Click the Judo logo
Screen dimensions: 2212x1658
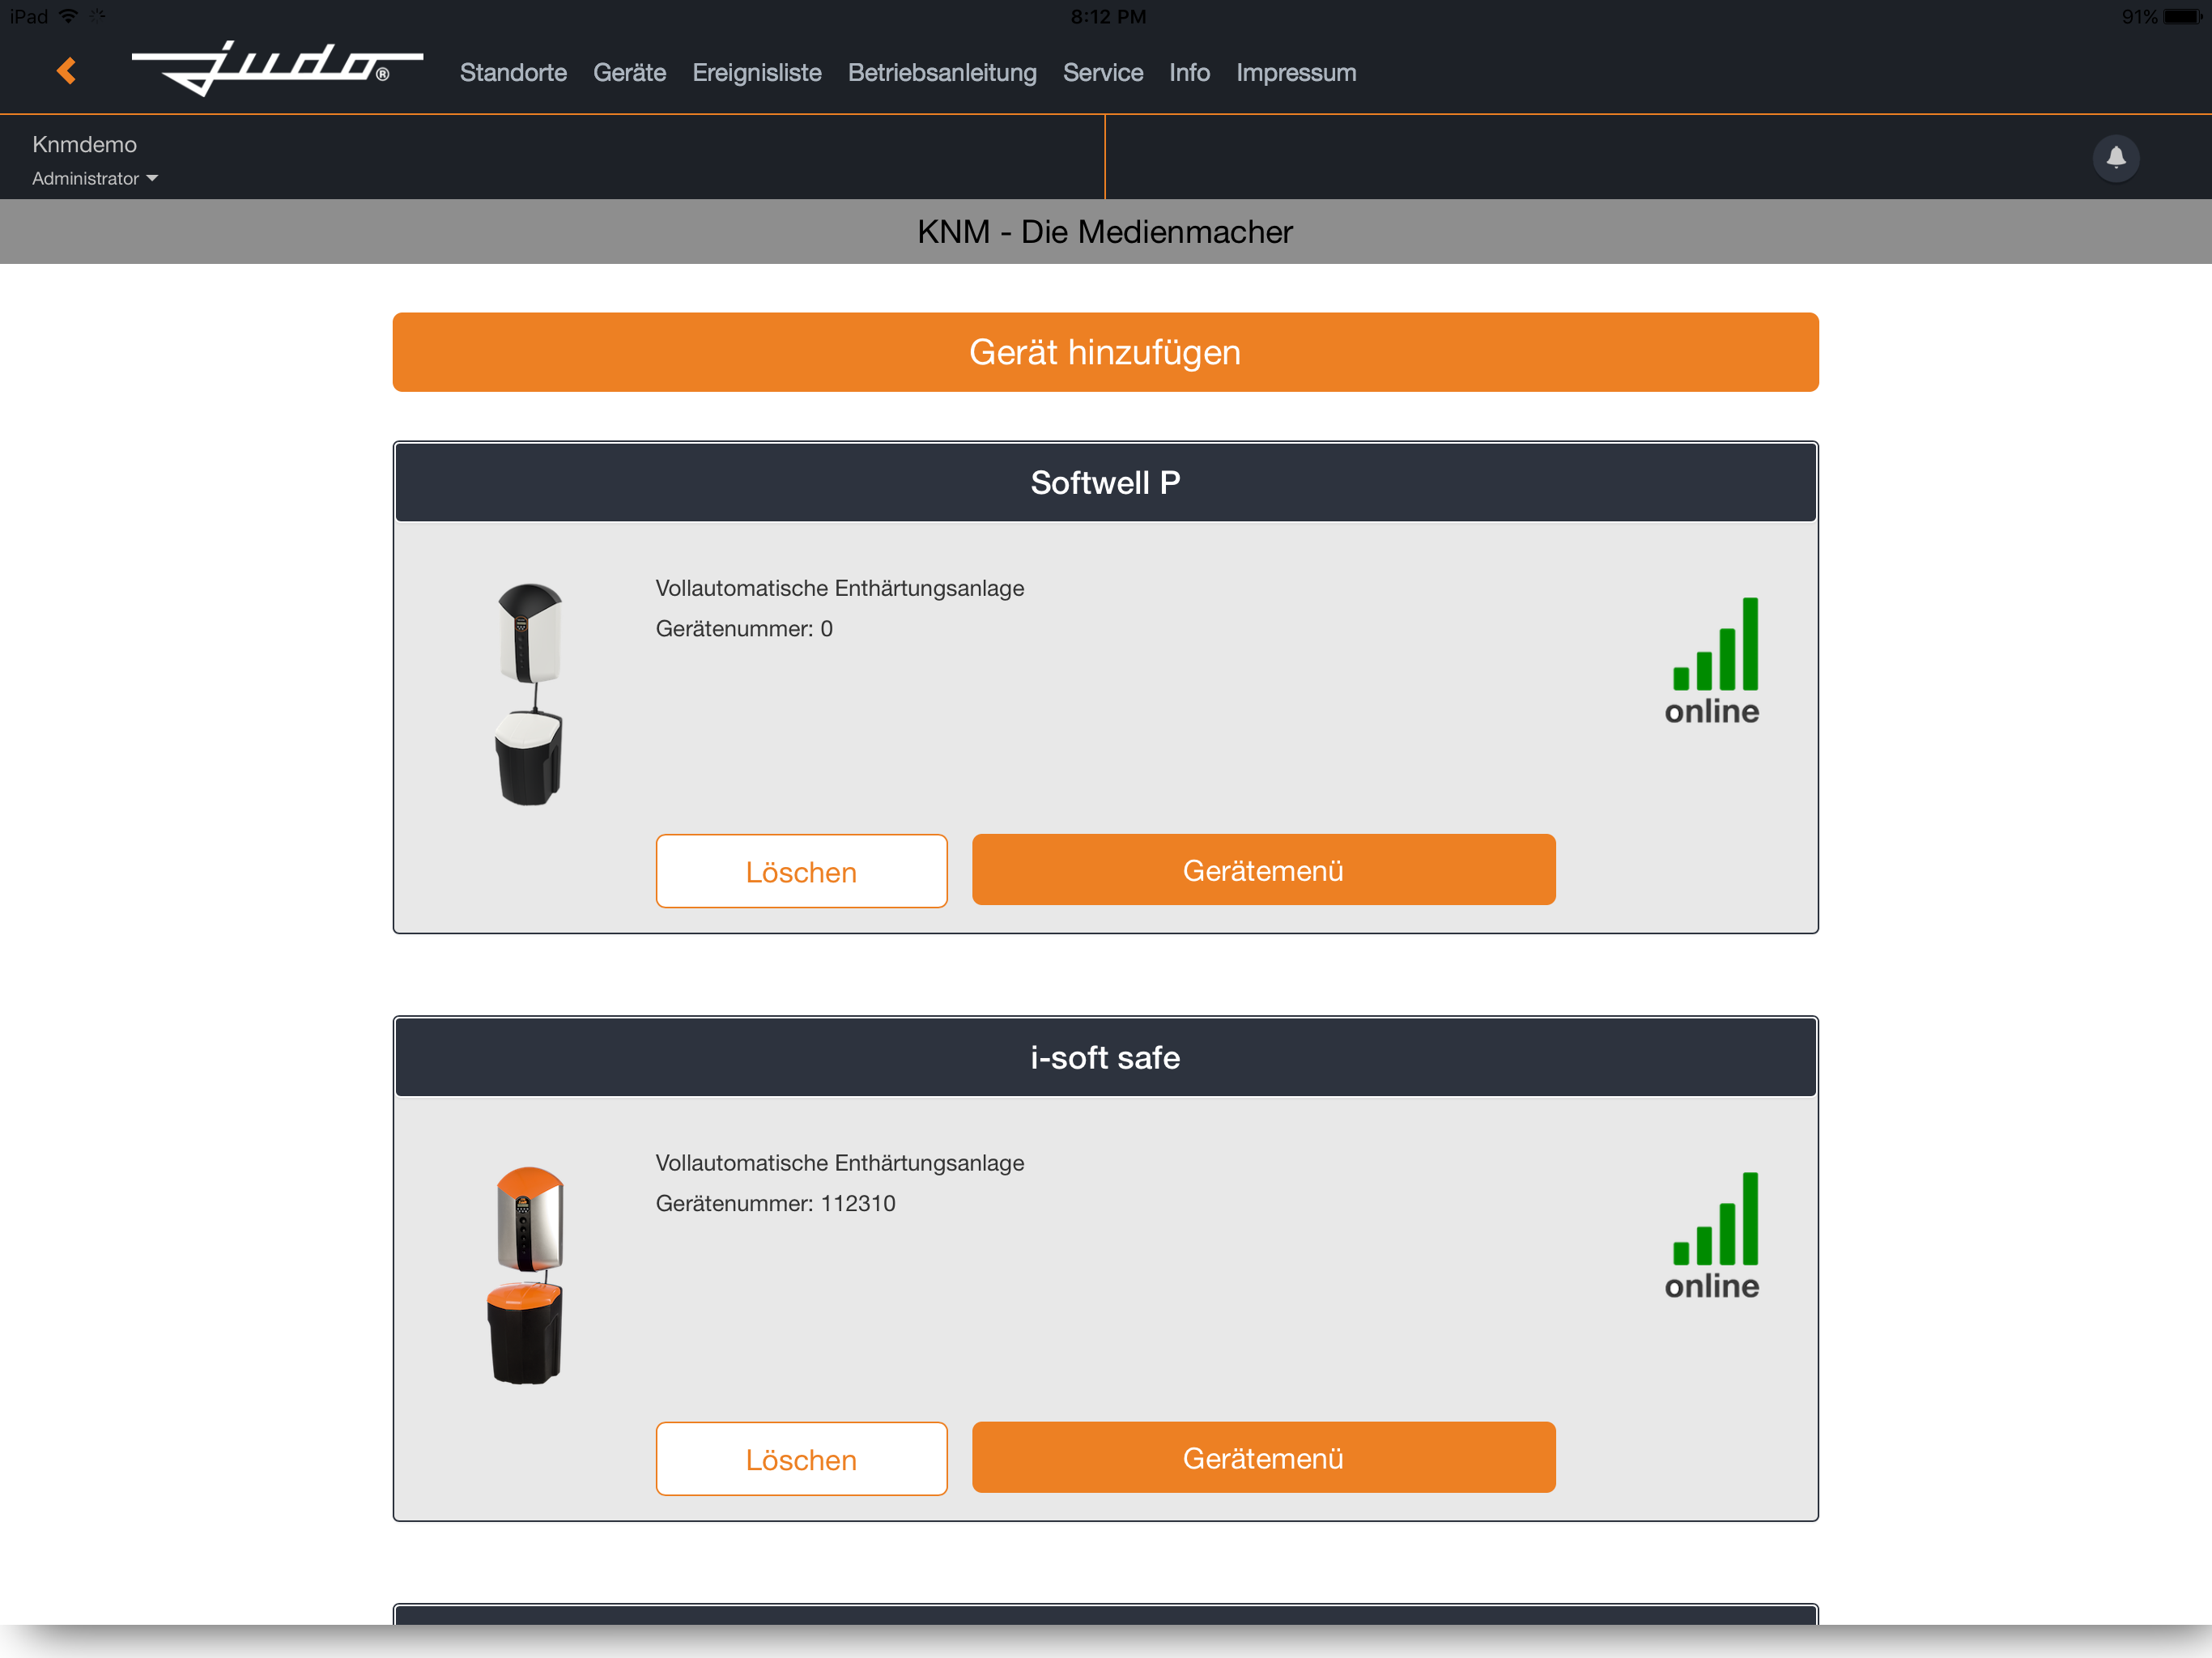click(277, 69)
